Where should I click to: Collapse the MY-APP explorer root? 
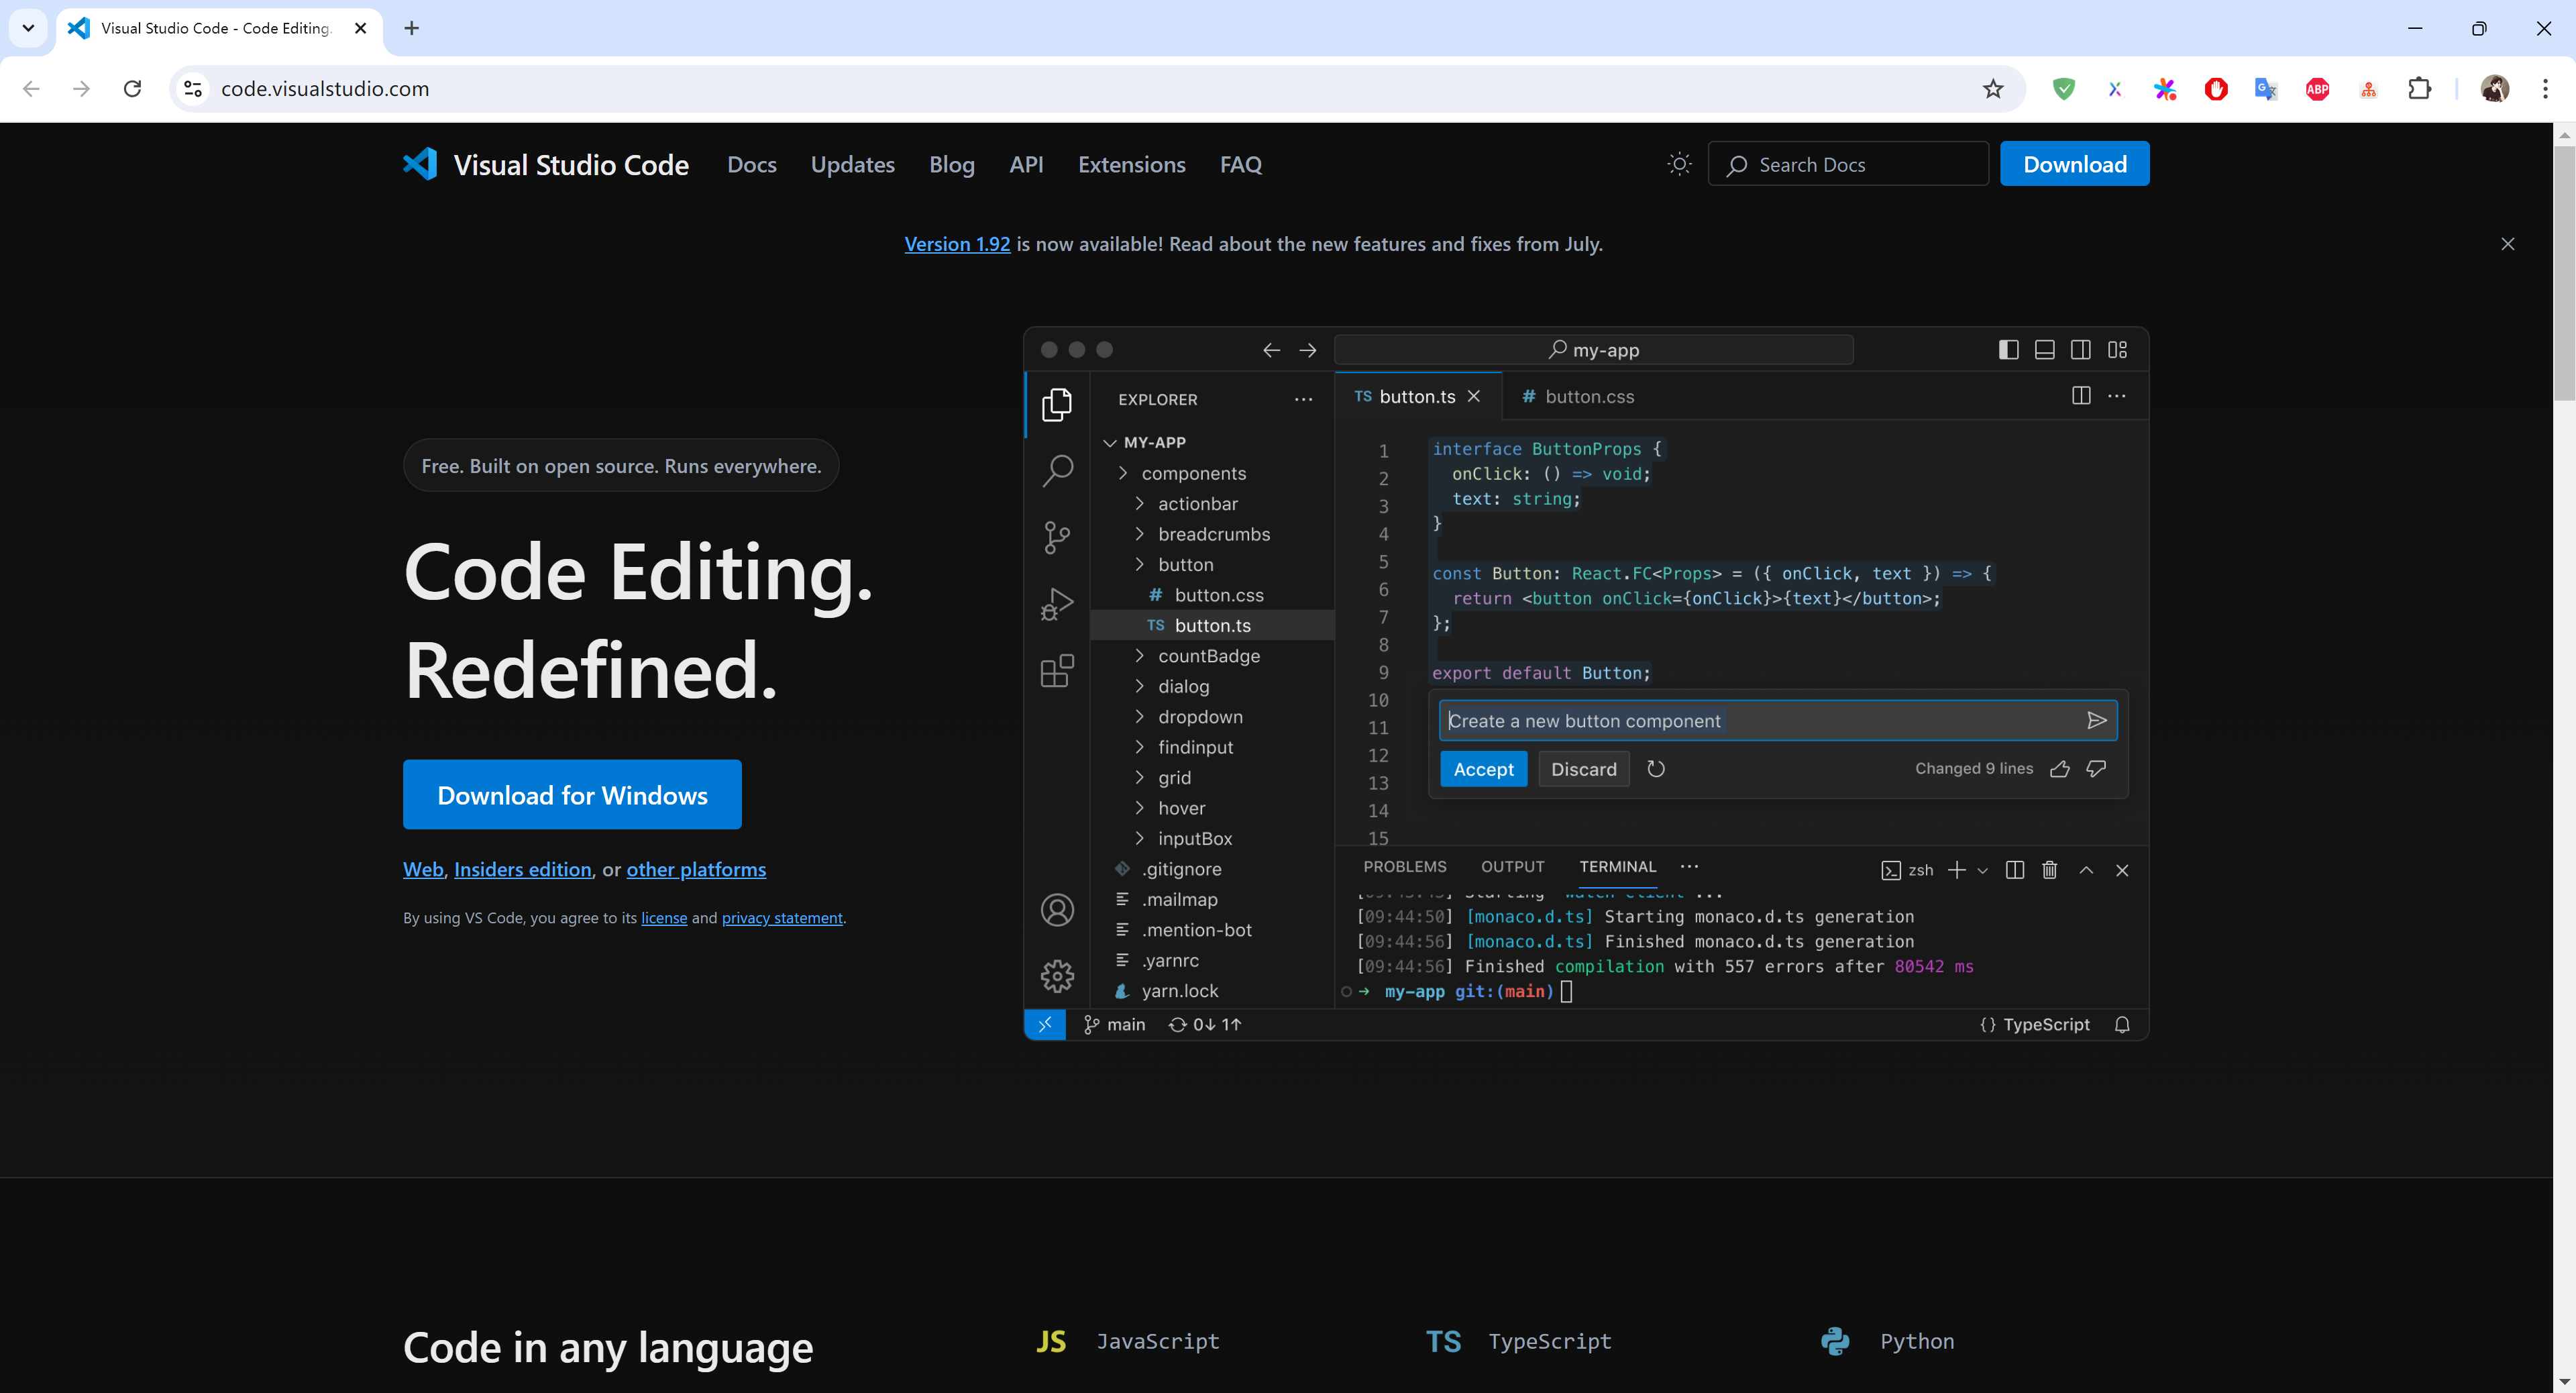click(x=1110, y=442)
